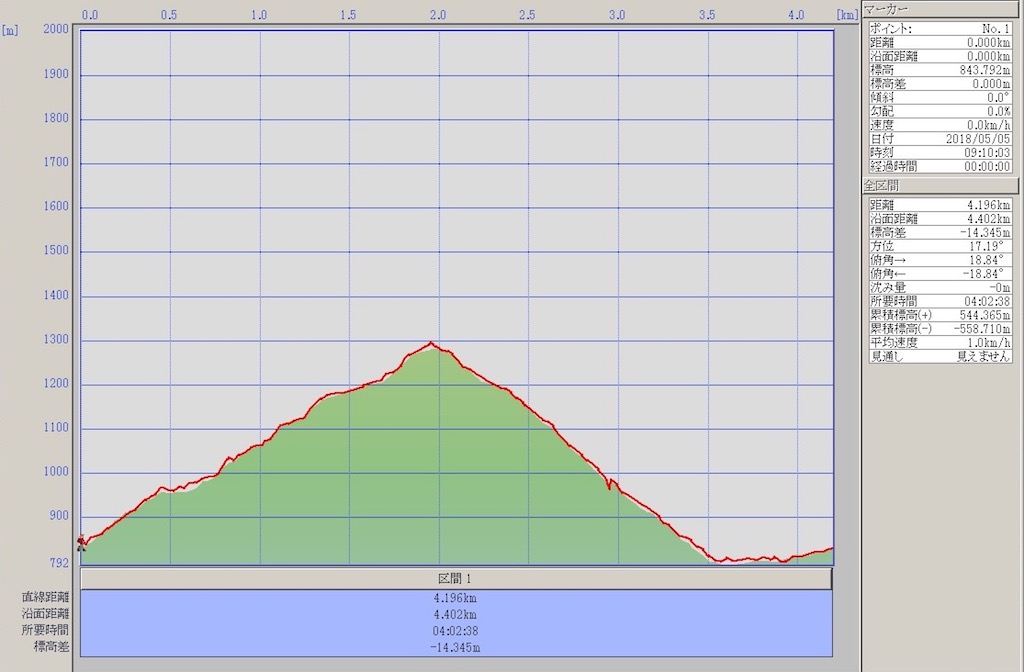Screen dimensions: 1024x672
Task: Click the hiker marker icon at the profile start
Action: [81, 543]
